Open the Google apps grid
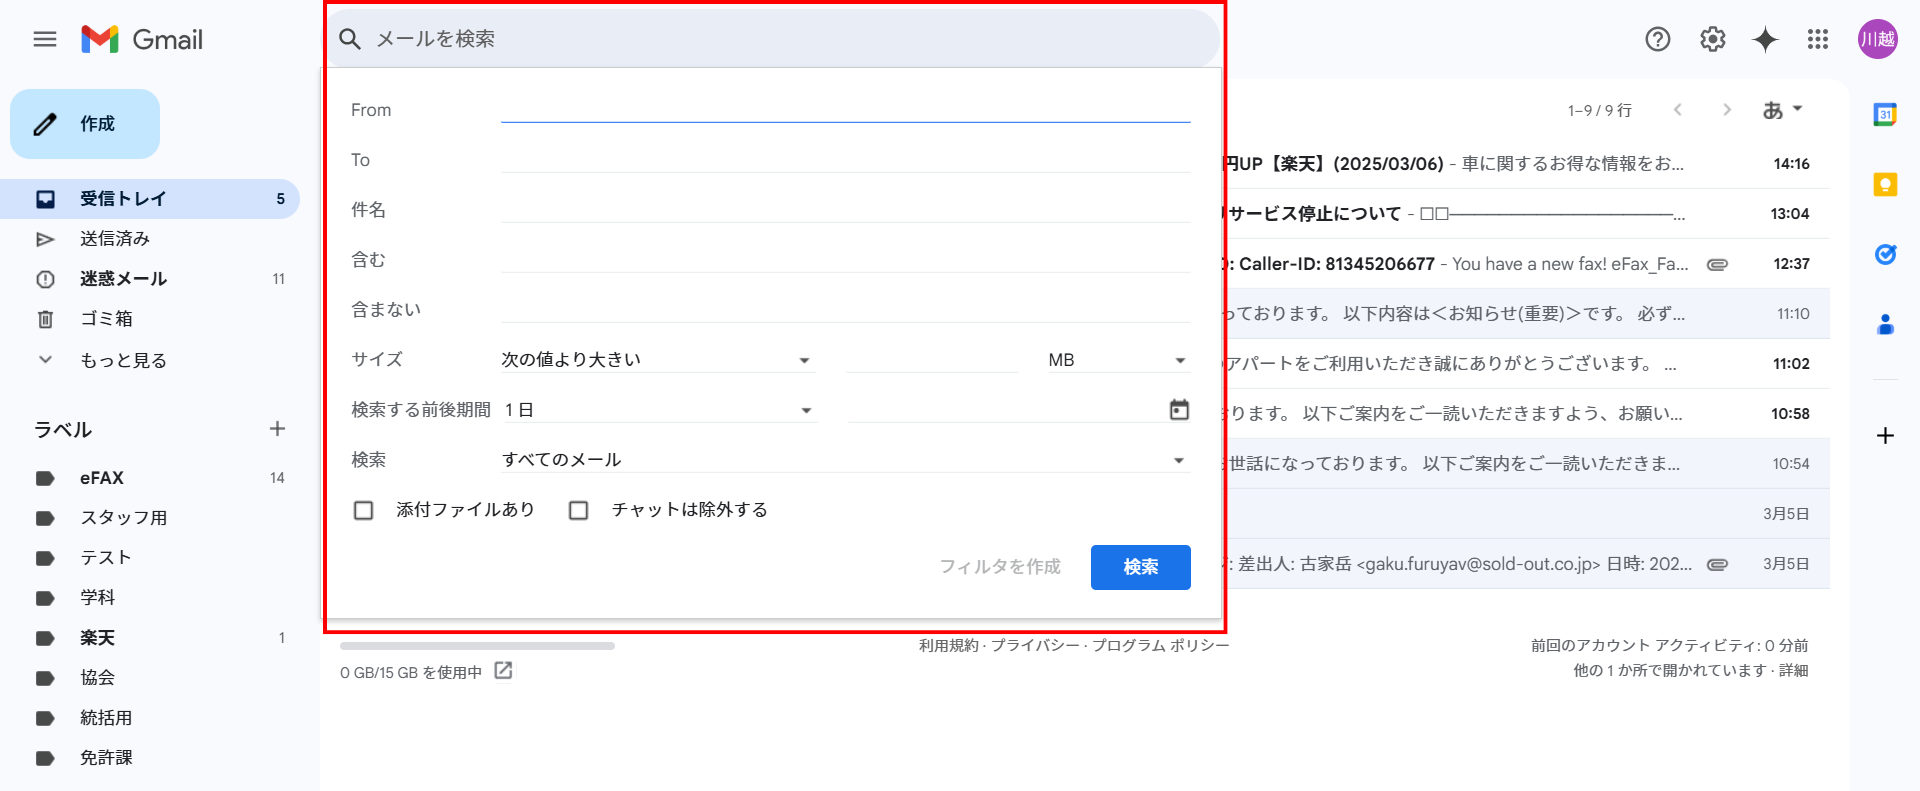This screenshot has width=1920, height=791. click(x=1817, y=39)
